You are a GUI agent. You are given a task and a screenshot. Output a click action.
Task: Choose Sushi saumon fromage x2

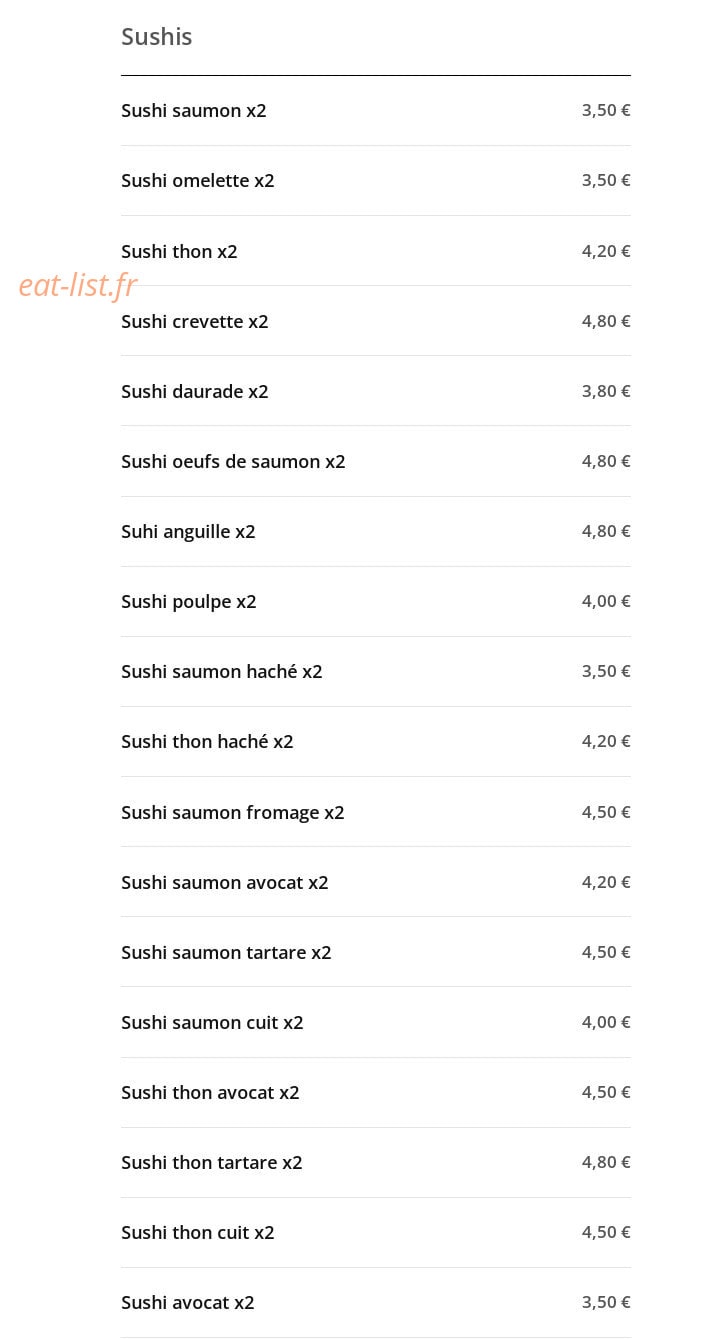coord(375,812)
